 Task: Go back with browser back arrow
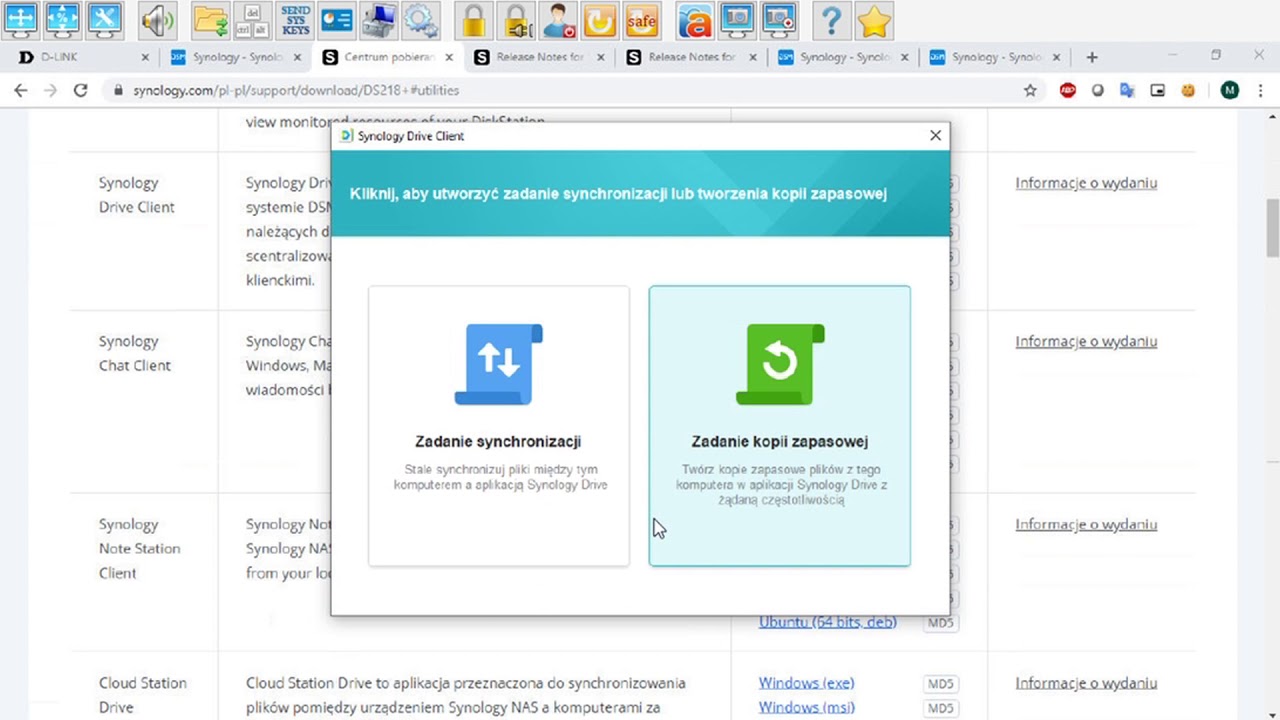tap(21, 90)
